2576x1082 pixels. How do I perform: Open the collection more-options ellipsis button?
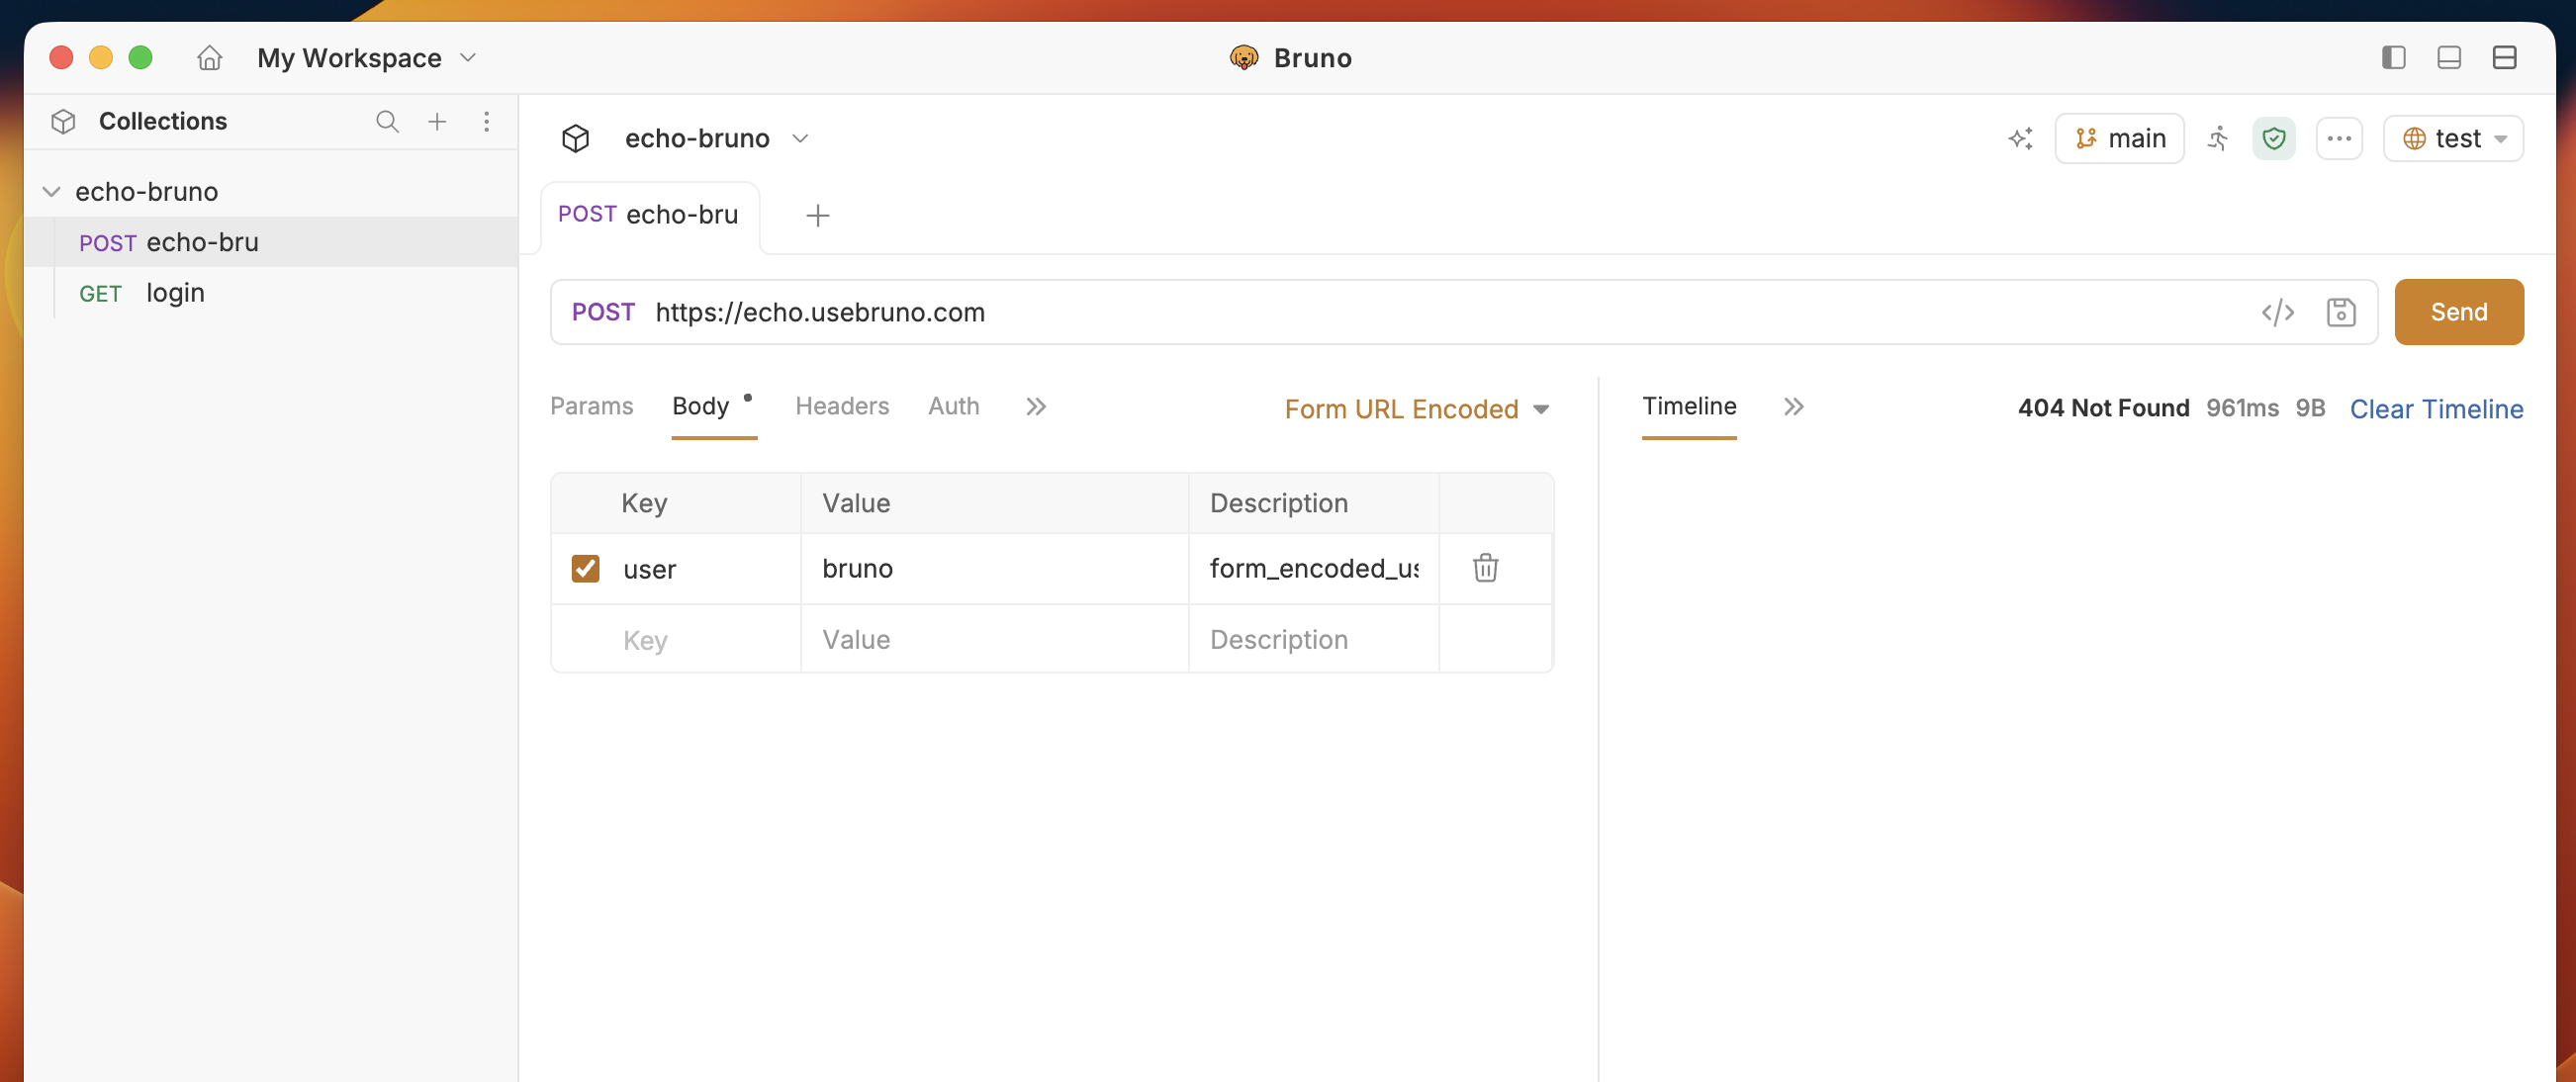(2339, 138)
